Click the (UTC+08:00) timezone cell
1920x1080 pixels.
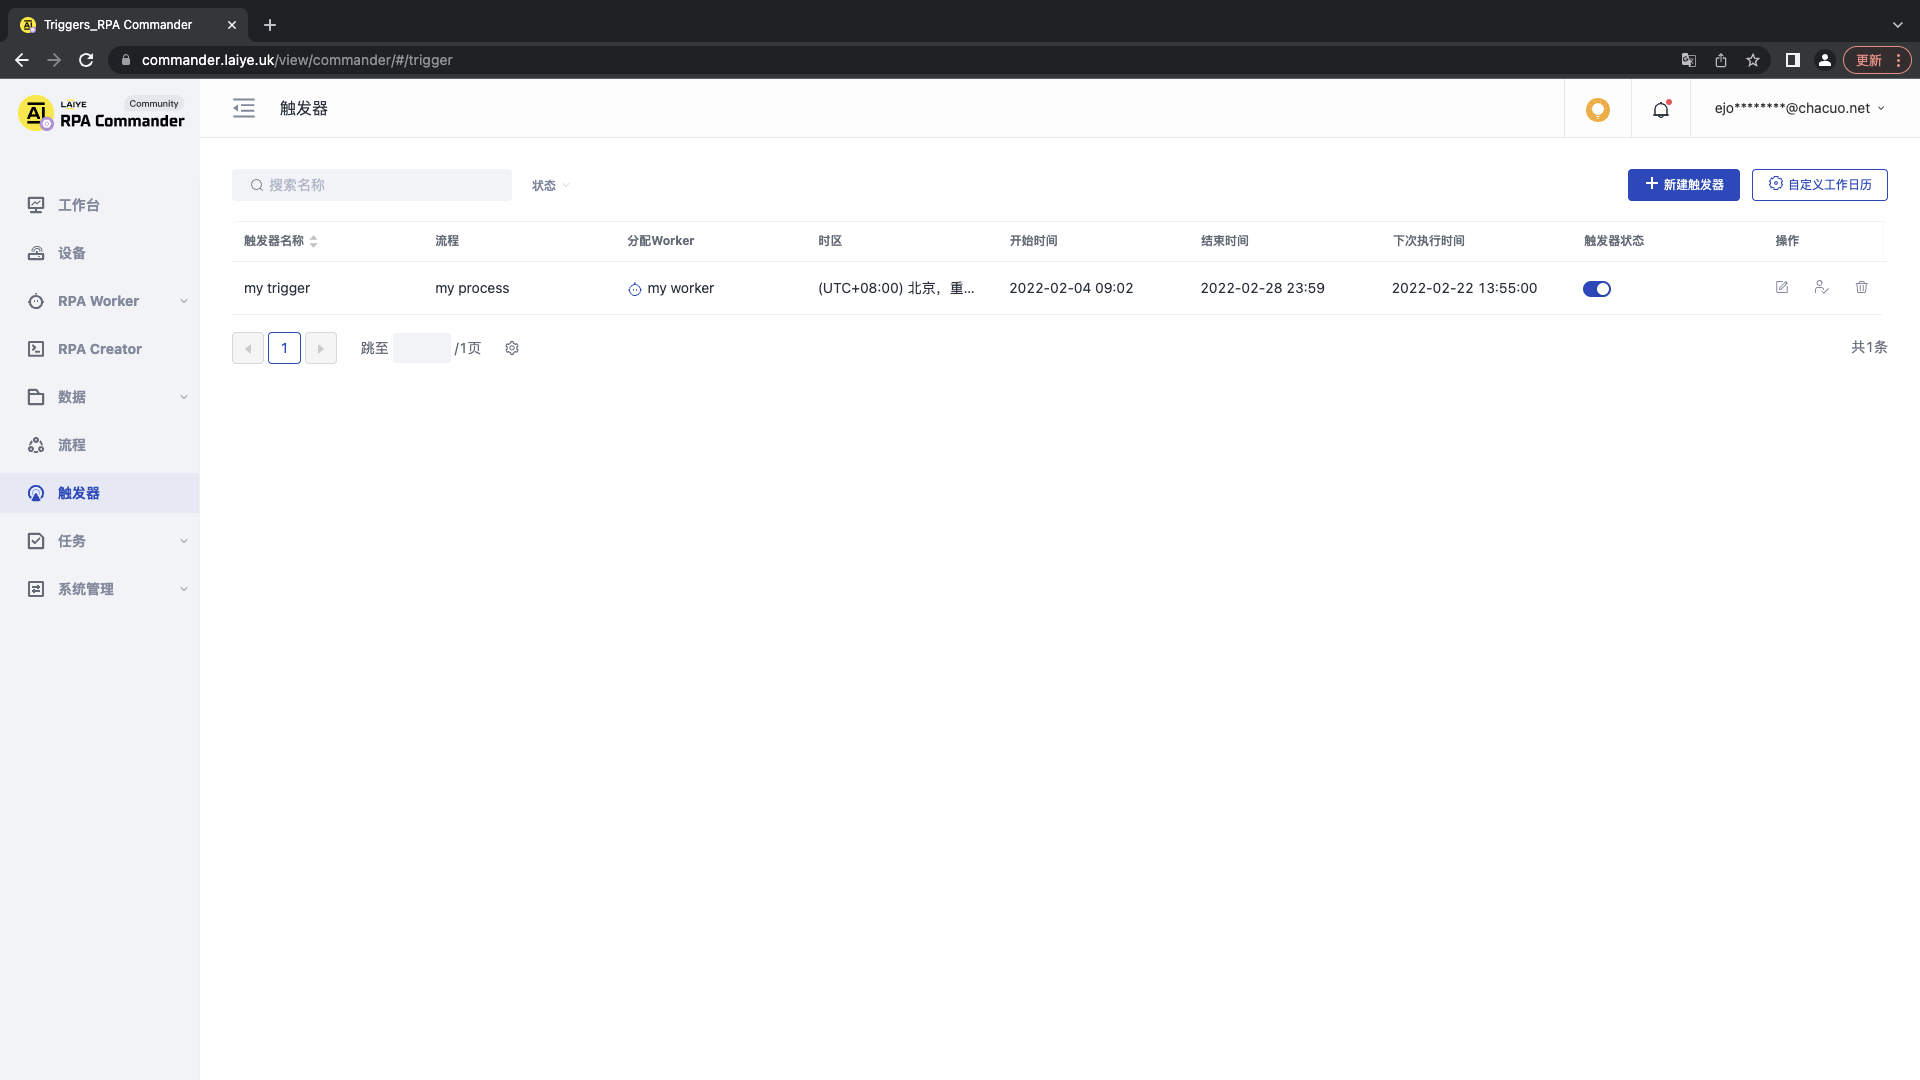point(896,288)
